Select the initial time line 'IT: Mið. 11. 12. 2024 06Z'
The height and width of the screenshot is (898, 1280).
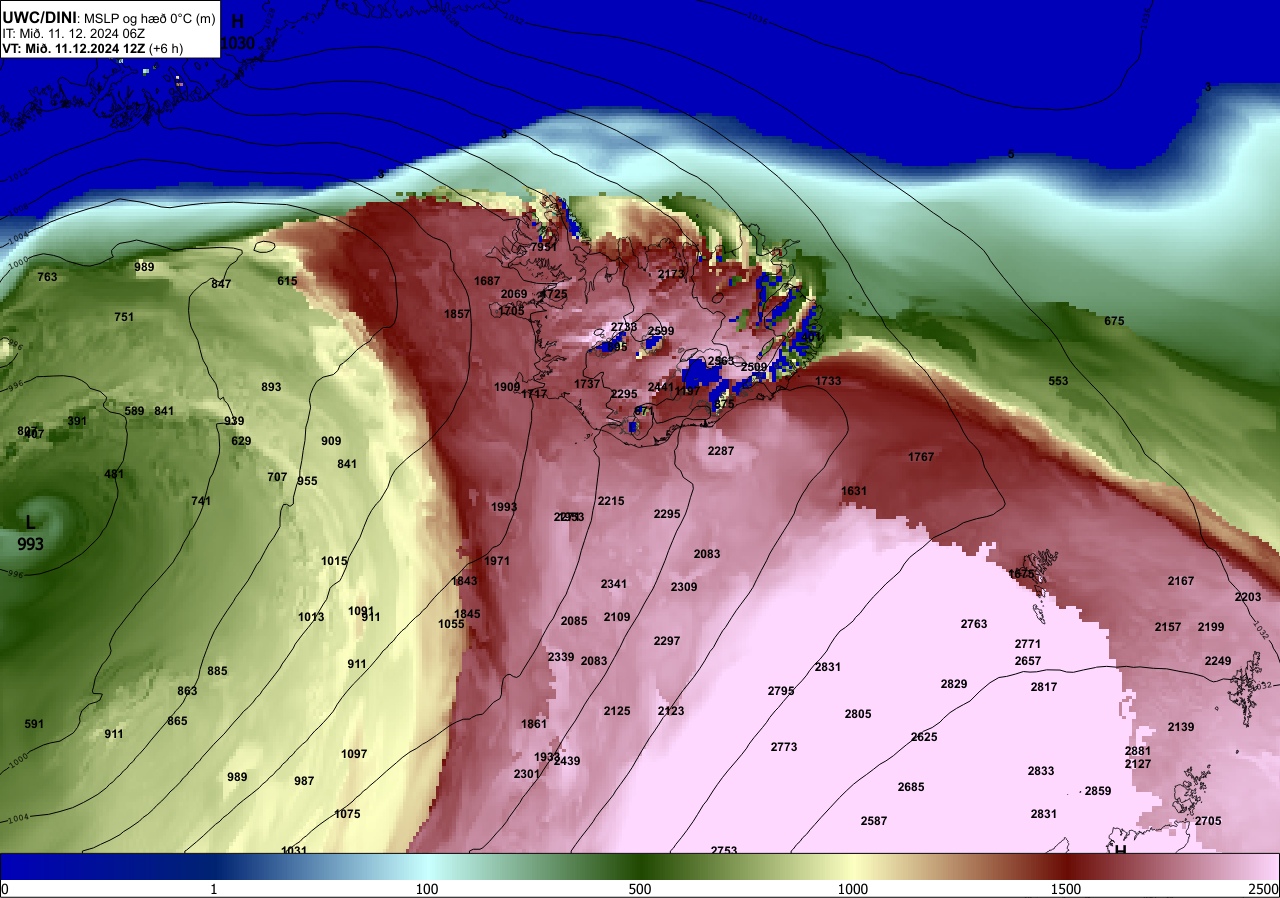click(x=72, y=33)
